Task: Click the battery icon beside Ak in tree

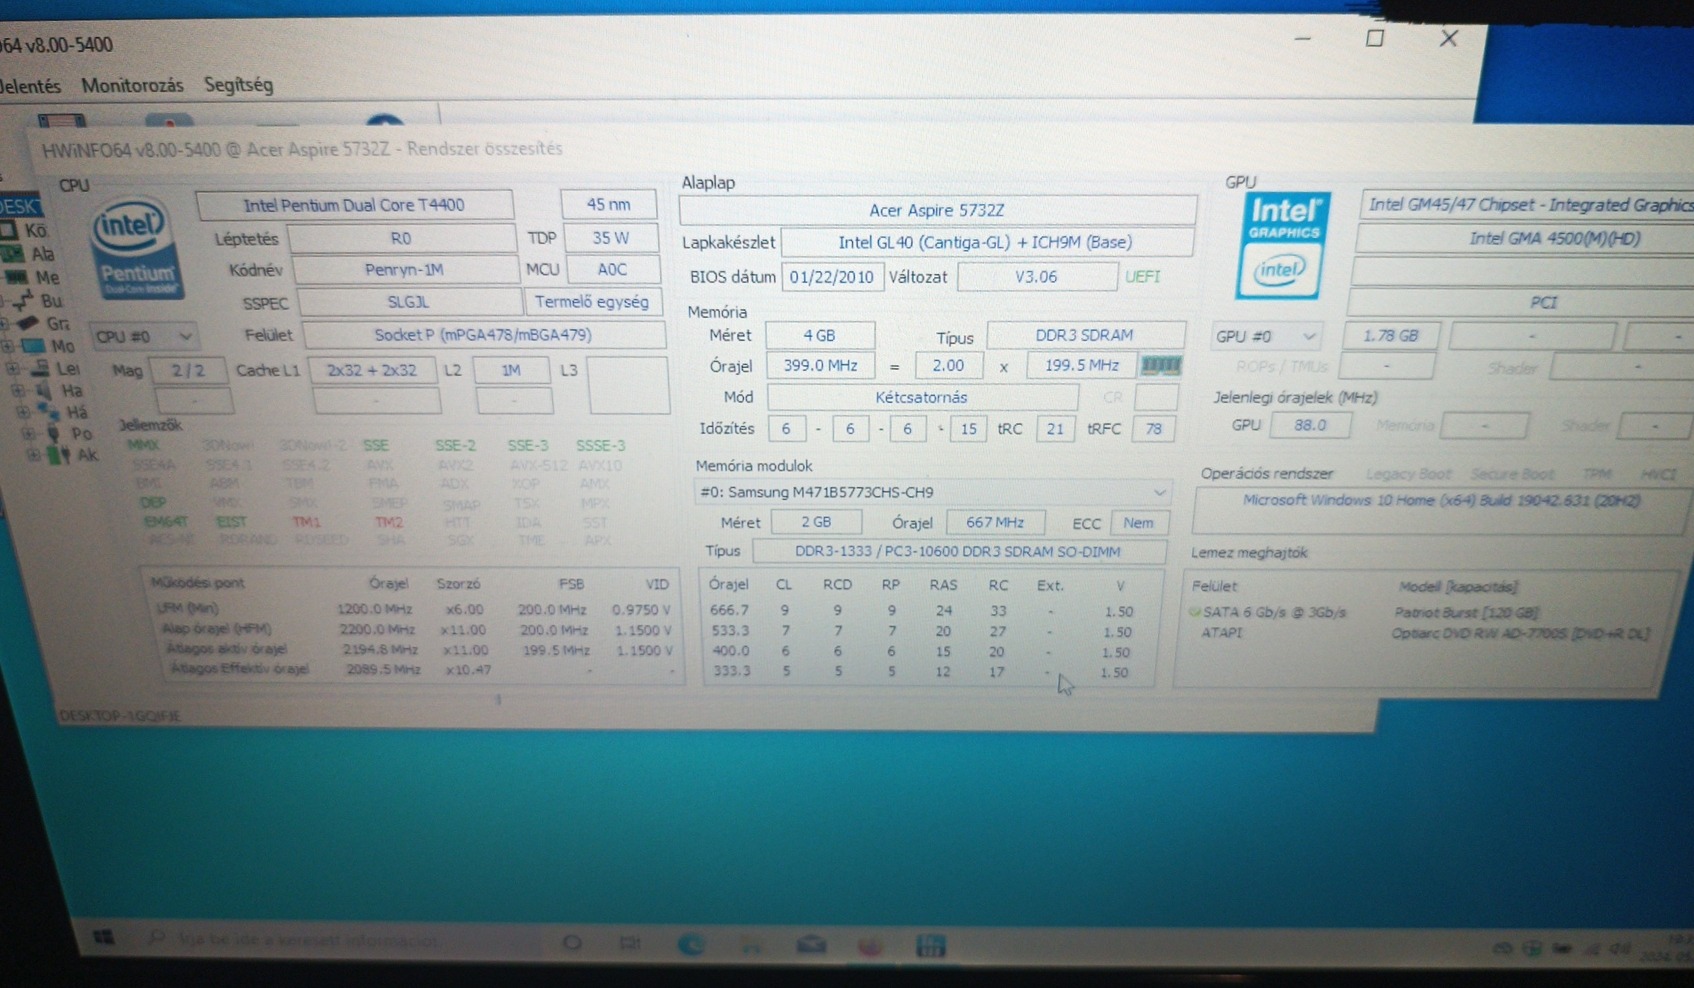Action: (x=59, y=455)
